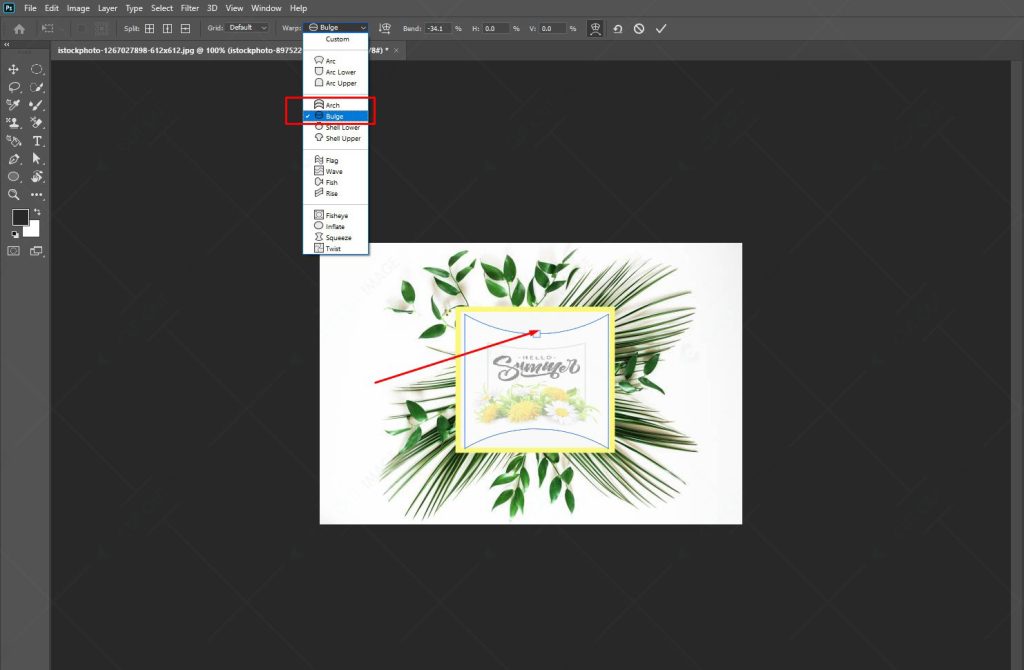Select the Move tool
The width and height of the screenshot is (1024, 670).
[x=14, y=69]
